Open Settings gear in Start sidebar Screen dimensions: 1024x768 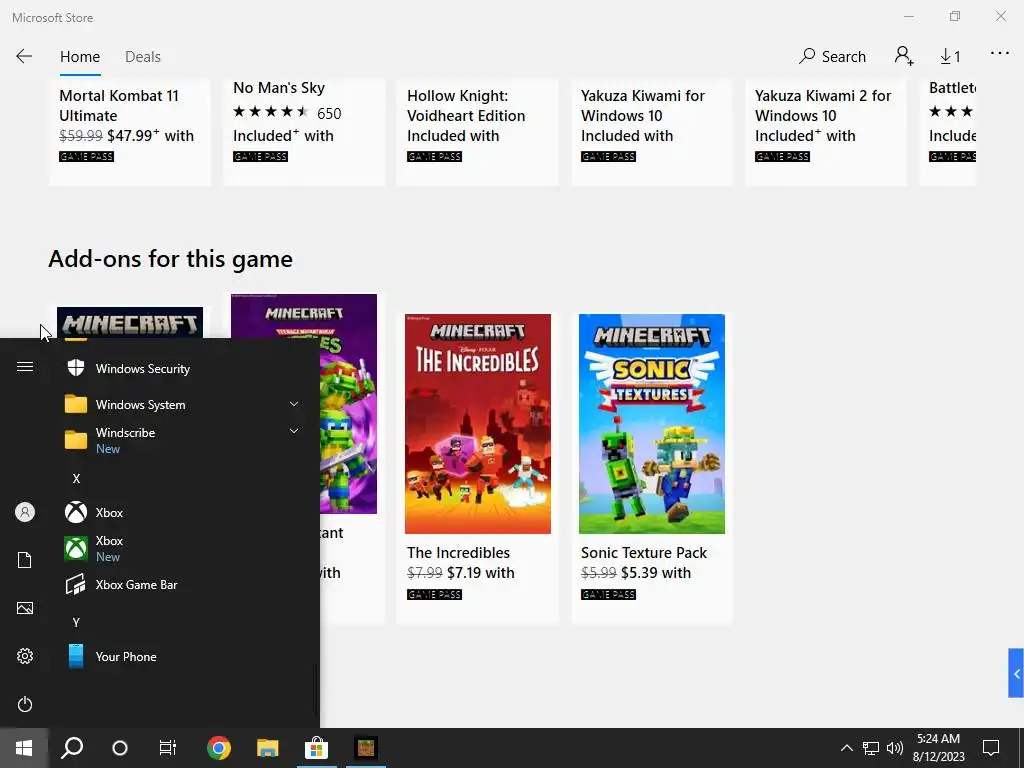25,656
